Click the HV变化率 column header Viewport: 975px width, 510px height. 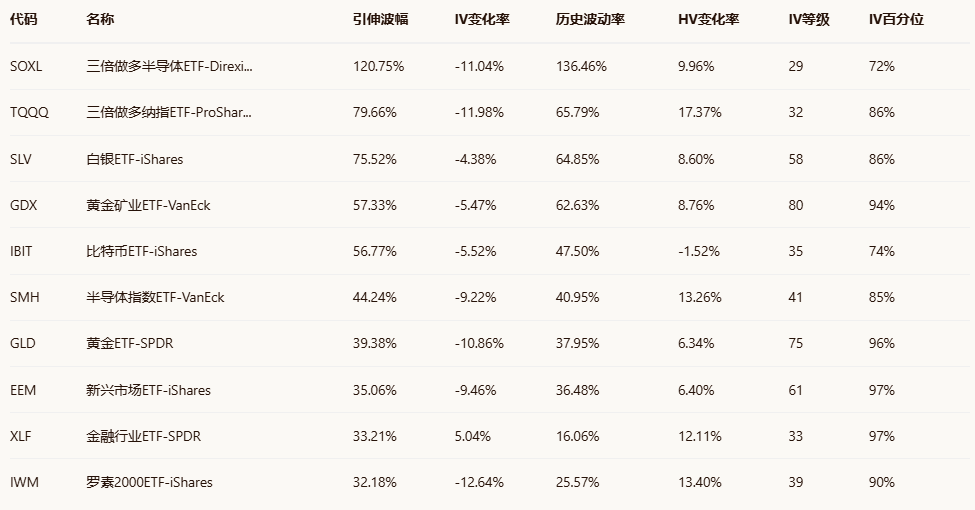(x=708, y=20)
